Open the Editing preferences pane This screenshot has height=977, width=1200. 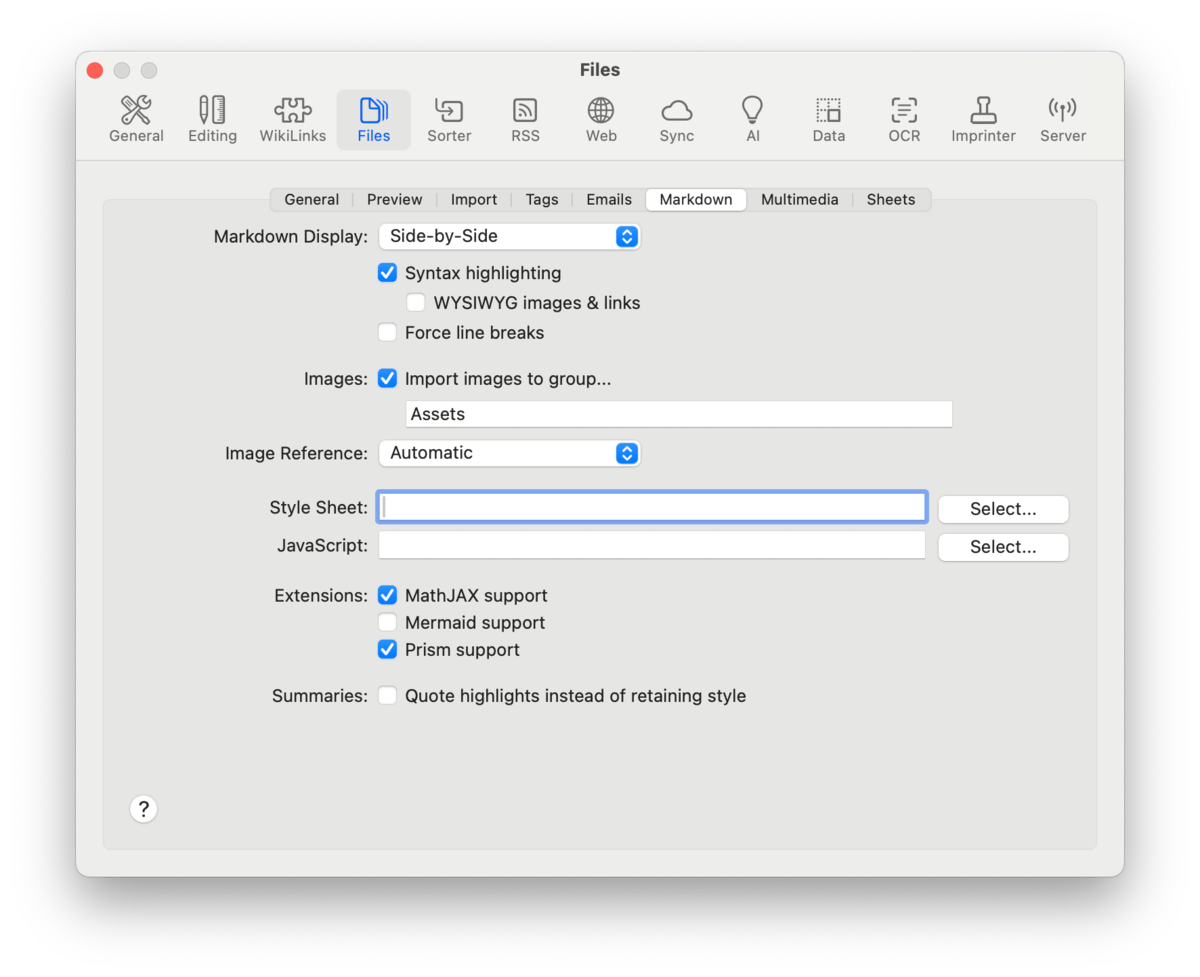(212, 120)
